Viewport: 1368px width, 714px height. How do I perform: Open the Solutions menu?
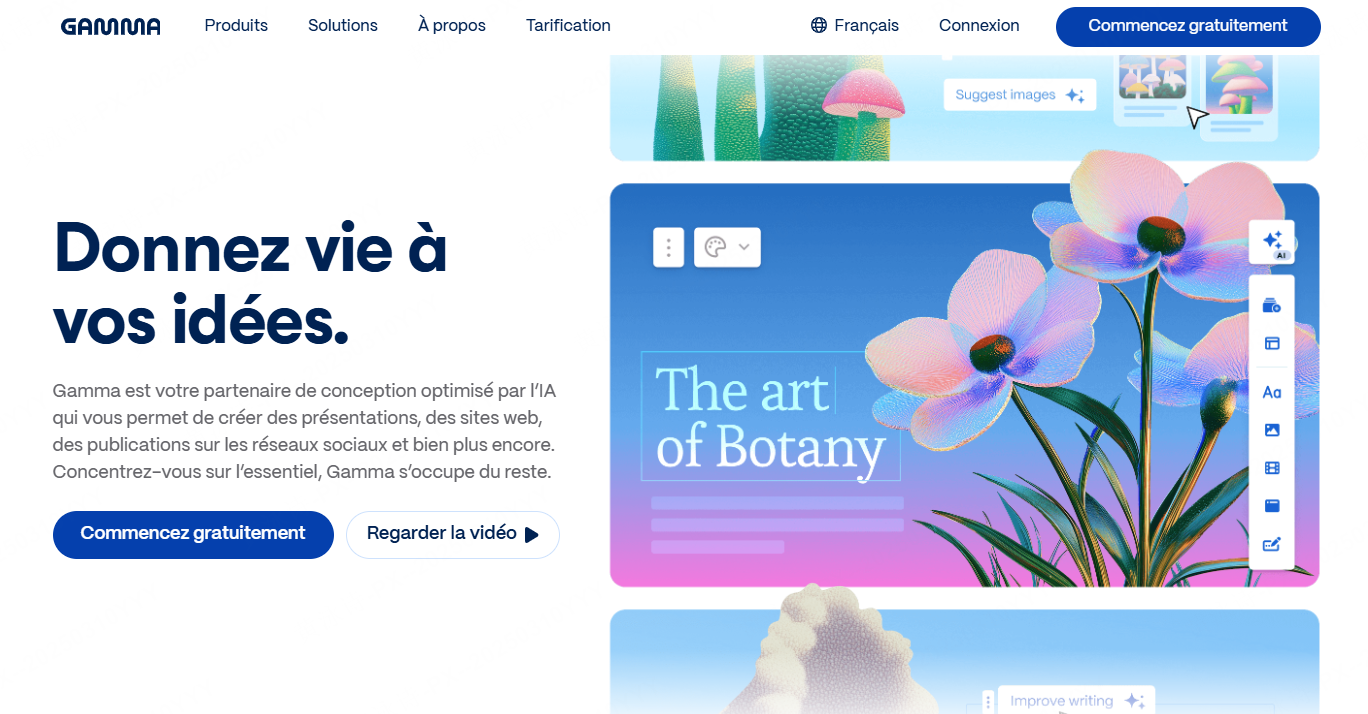(x=343, y=26)
